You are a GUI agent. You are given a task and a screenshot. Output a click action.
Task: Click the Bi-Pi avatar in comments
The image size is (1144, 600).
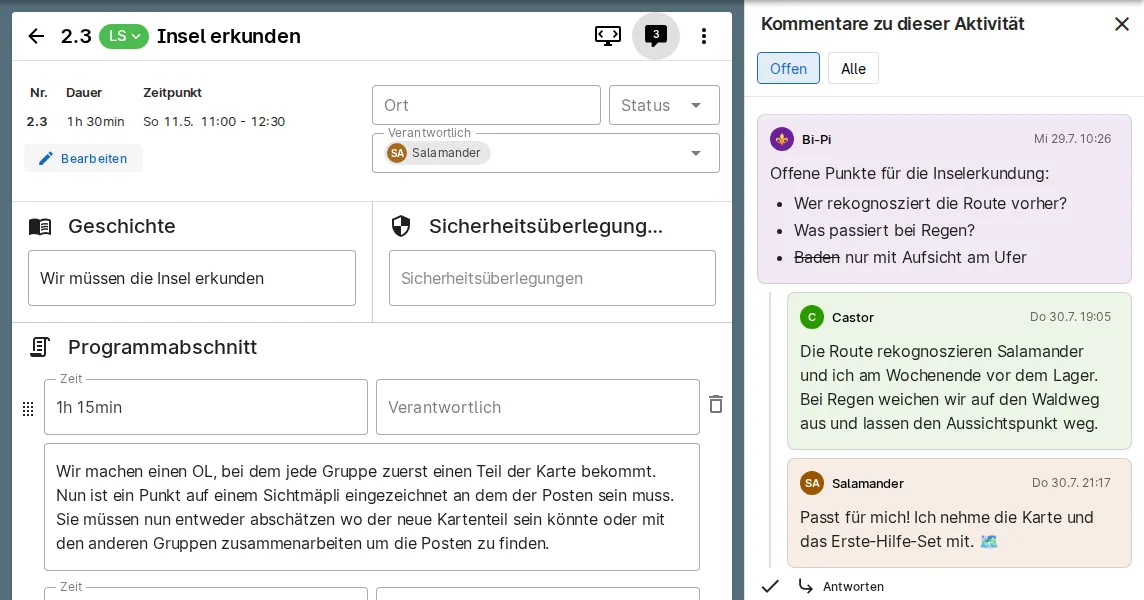point(782,139)
